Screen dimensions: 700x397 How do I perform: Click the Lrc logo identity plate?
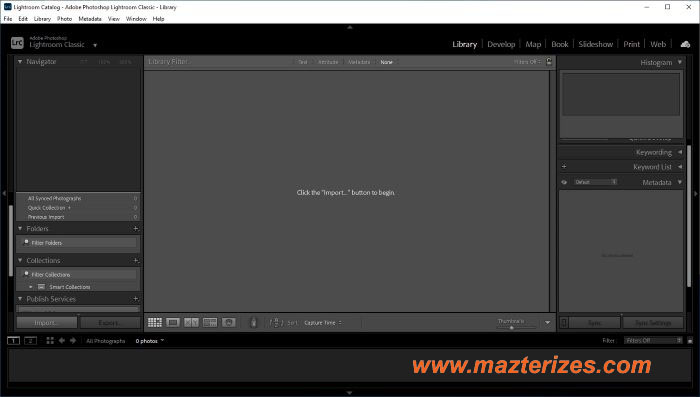pyautogui.click(x=17, y=43)
